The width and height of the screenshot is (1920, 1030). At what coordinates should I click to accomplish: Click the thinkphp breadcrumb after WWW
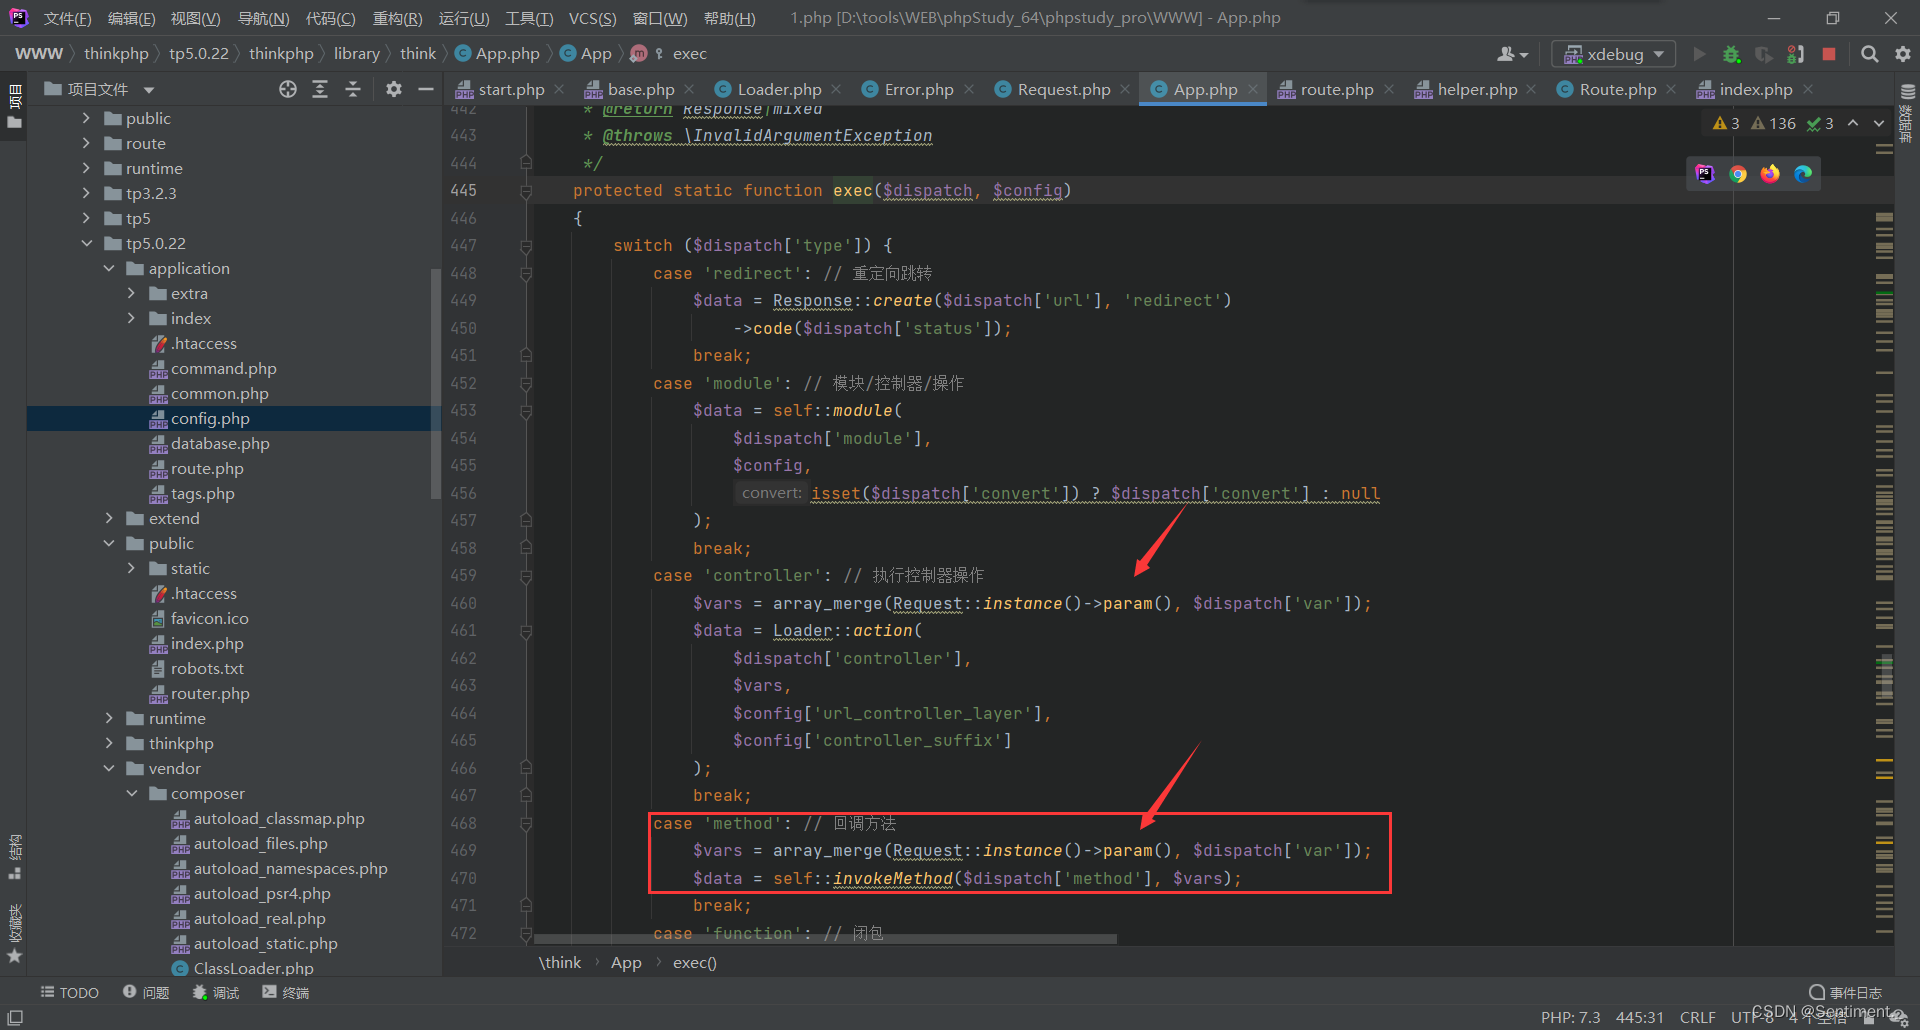116,54
